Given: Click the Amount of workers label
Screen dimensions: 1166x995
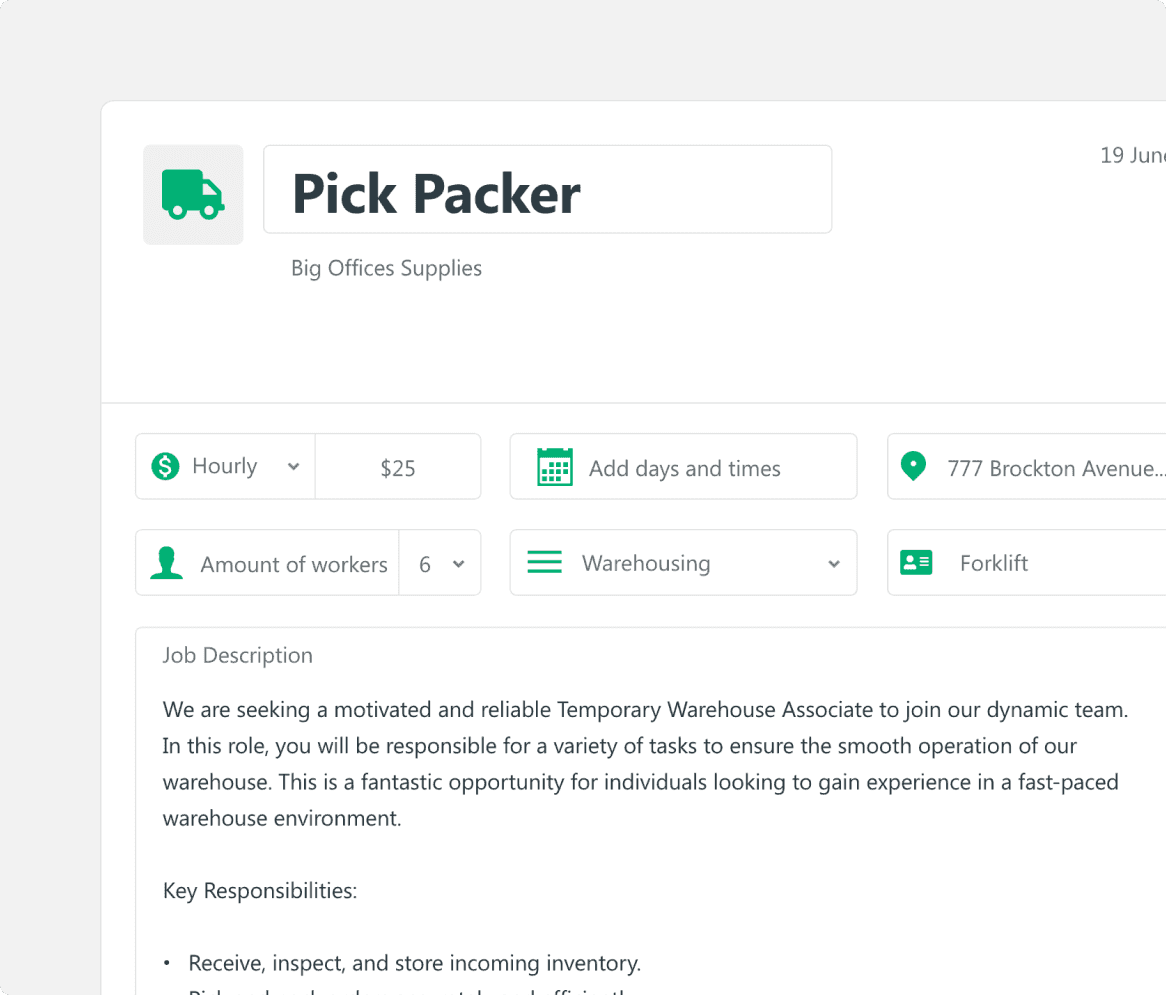Looking at the screenshot, I should click(293, 564).
